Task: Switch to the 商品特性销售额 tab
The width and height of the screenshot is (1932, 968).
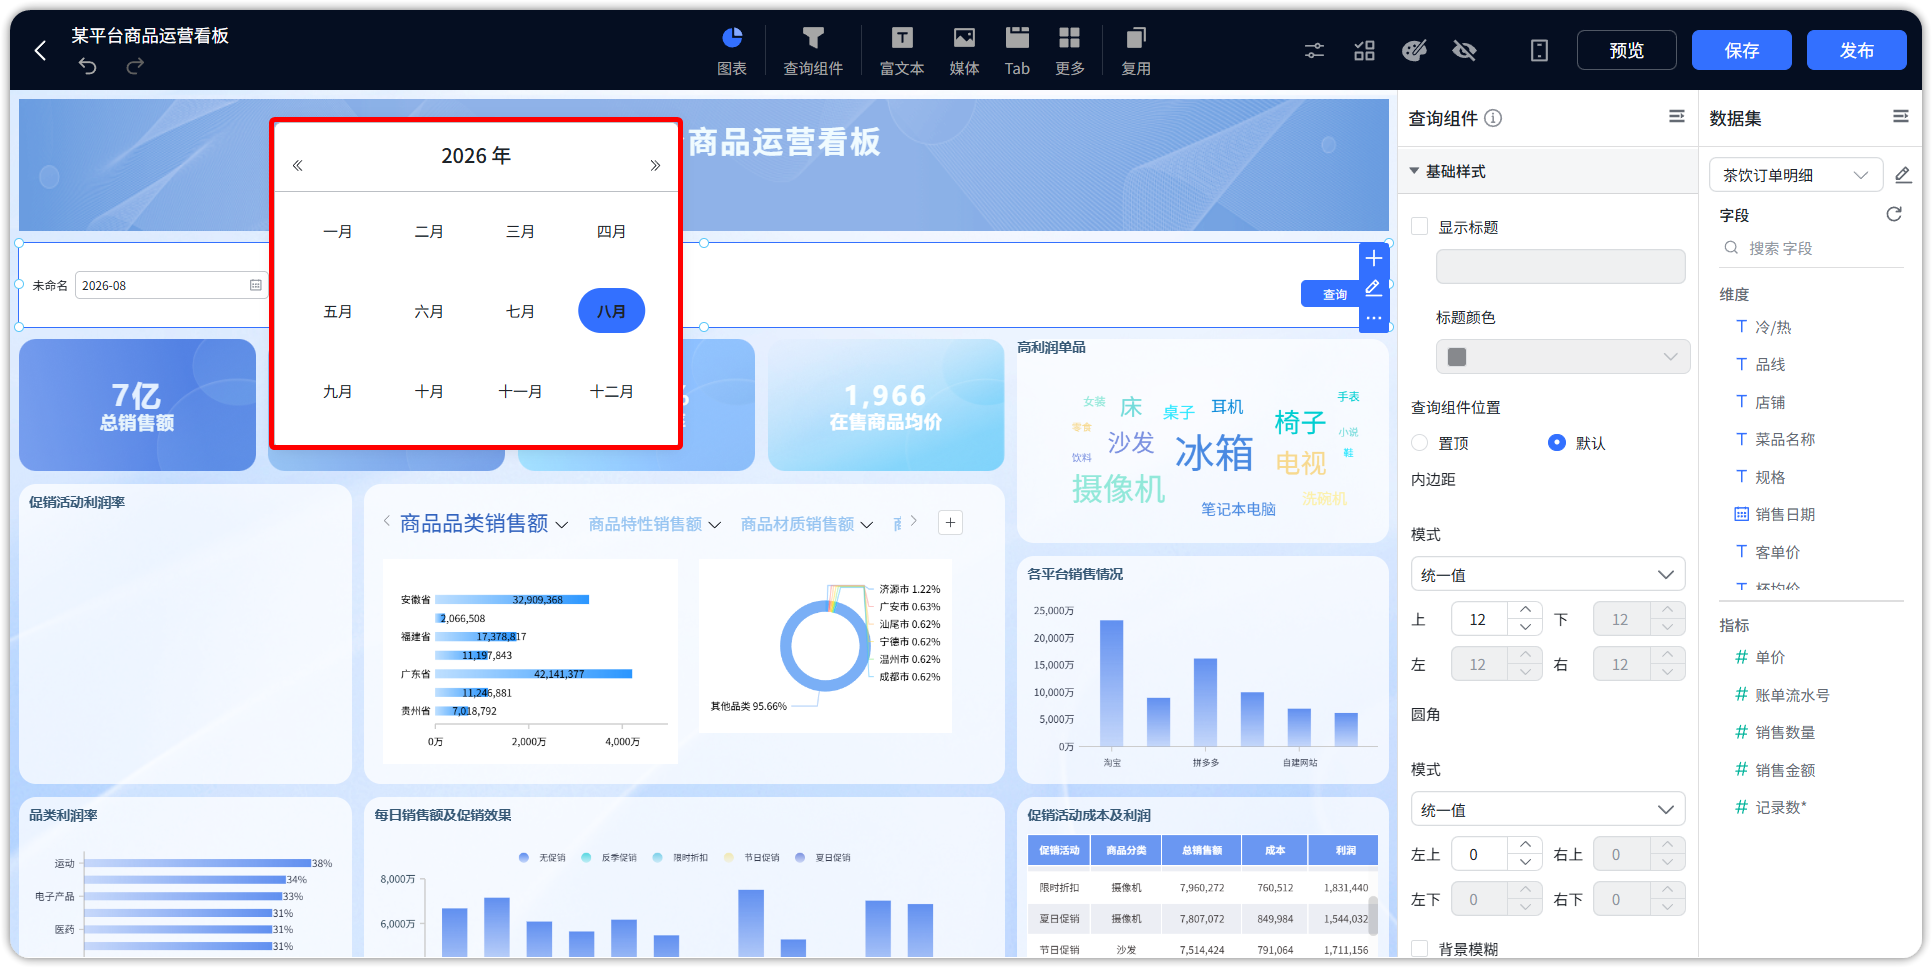Action: 645,524
